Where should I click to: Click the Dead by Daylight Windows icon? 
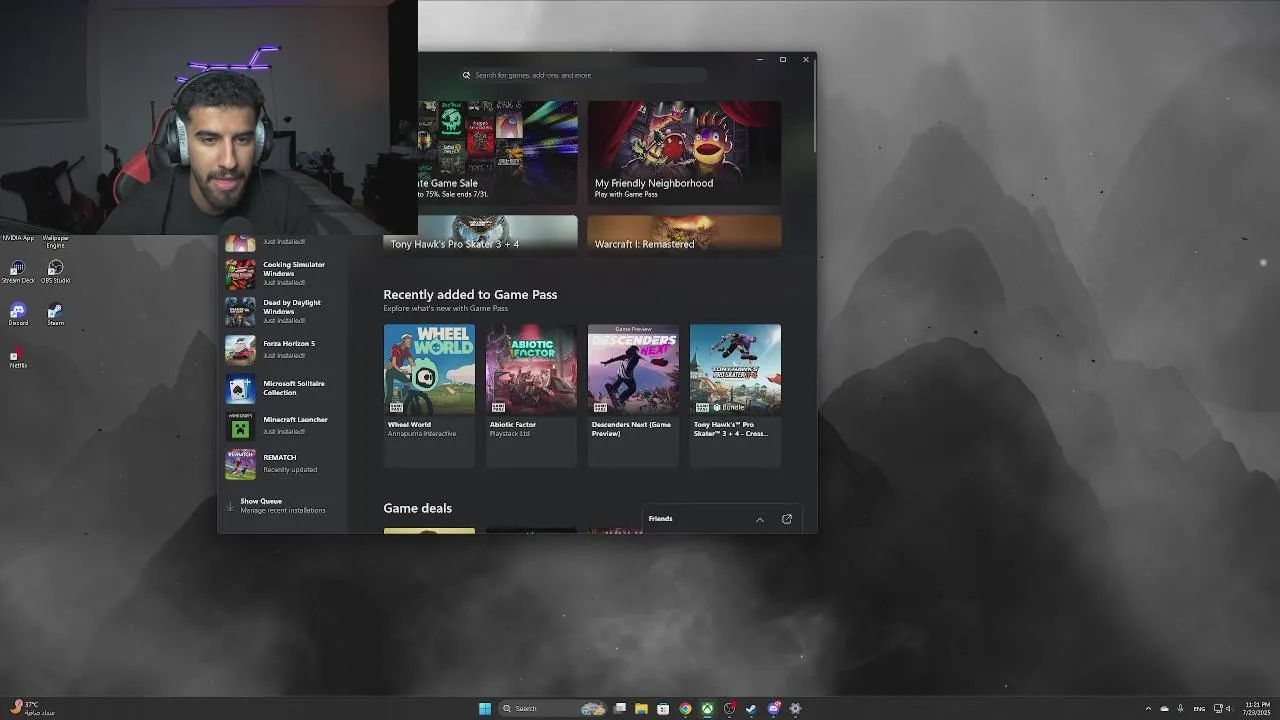(x=240, y=311)
